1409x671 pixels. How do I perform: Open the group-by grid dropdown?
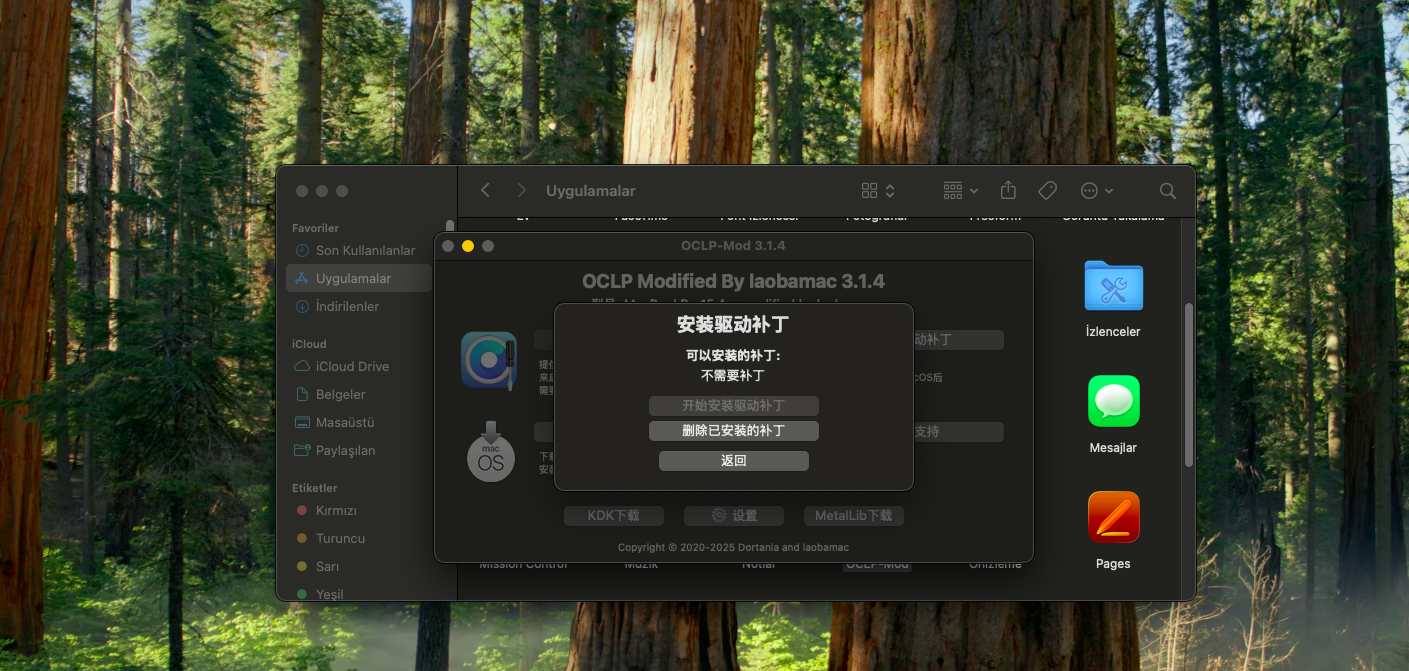pos(960,191)
